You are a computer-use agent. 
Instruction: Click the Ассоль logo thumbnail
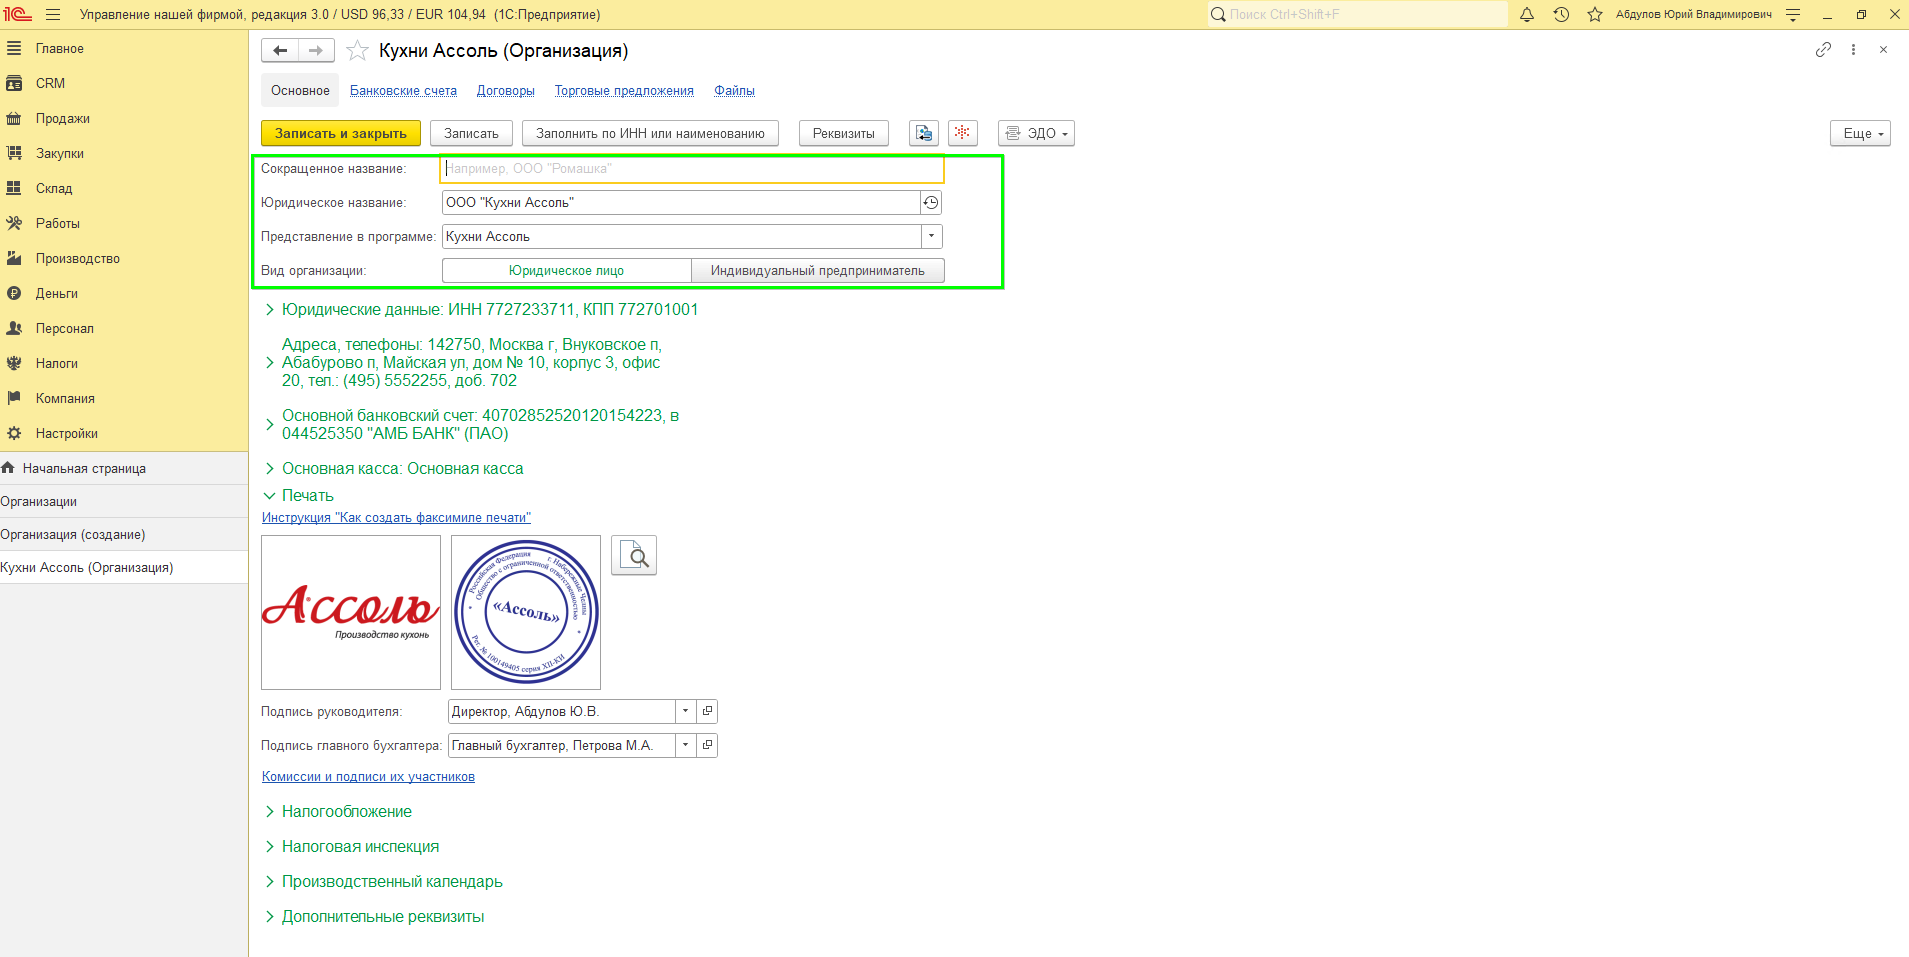(x=351, y=613)
